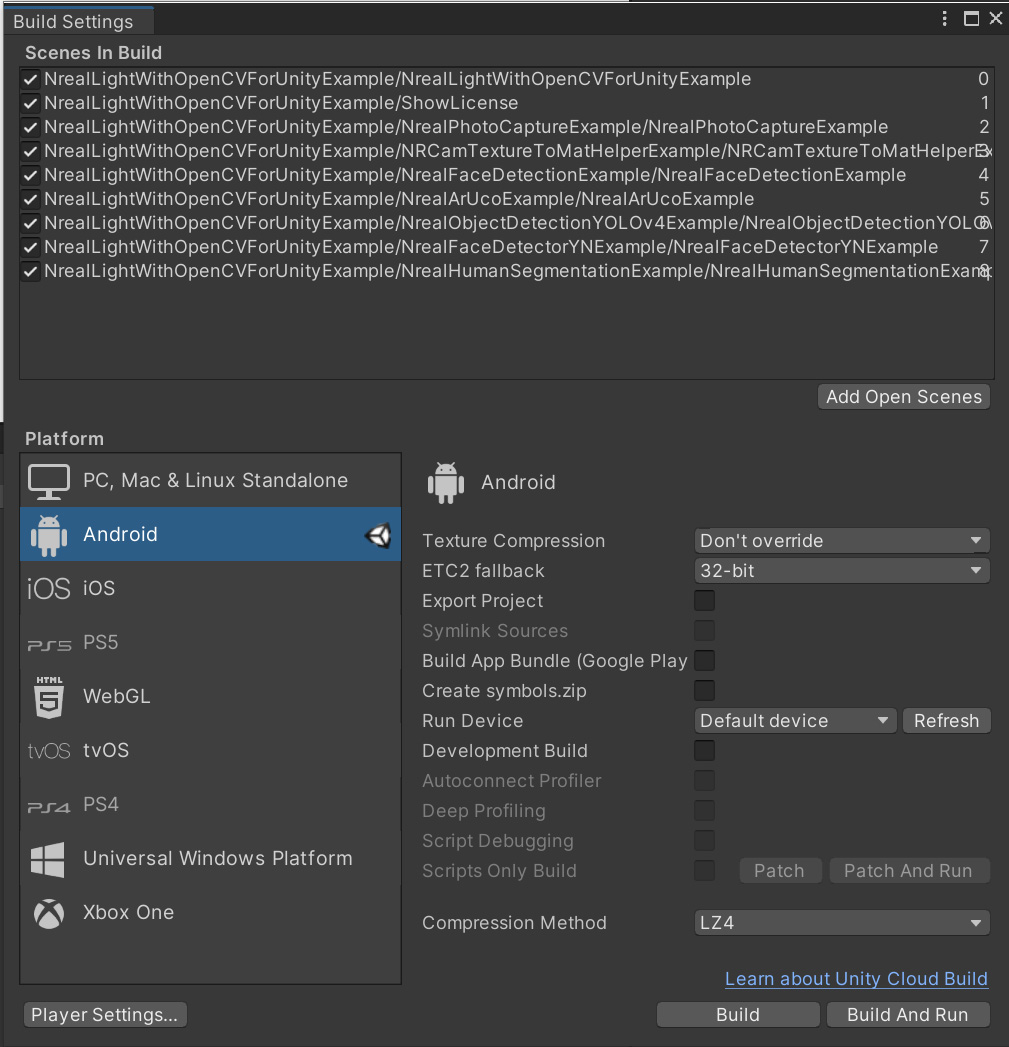Open Player Settings...

(x=105, y=1014)
